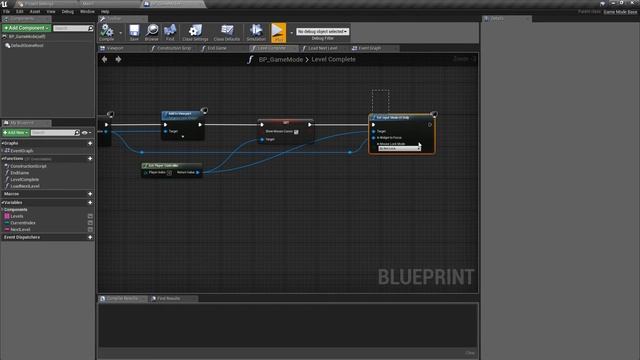
Task: Click the Add Component button
Action: (x=27, y=28)
